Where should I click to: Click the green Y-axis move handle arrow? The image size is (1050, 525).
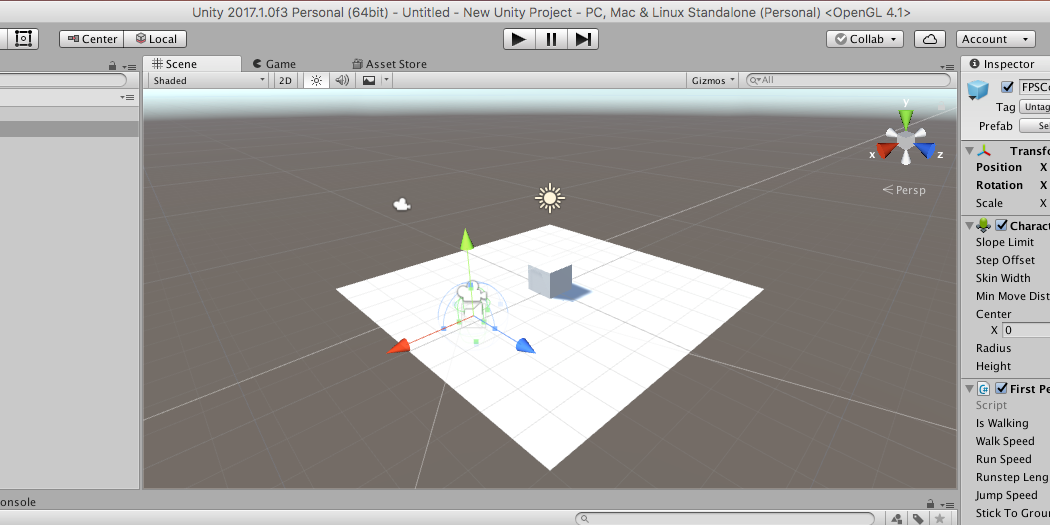click(x=467, y=239)
